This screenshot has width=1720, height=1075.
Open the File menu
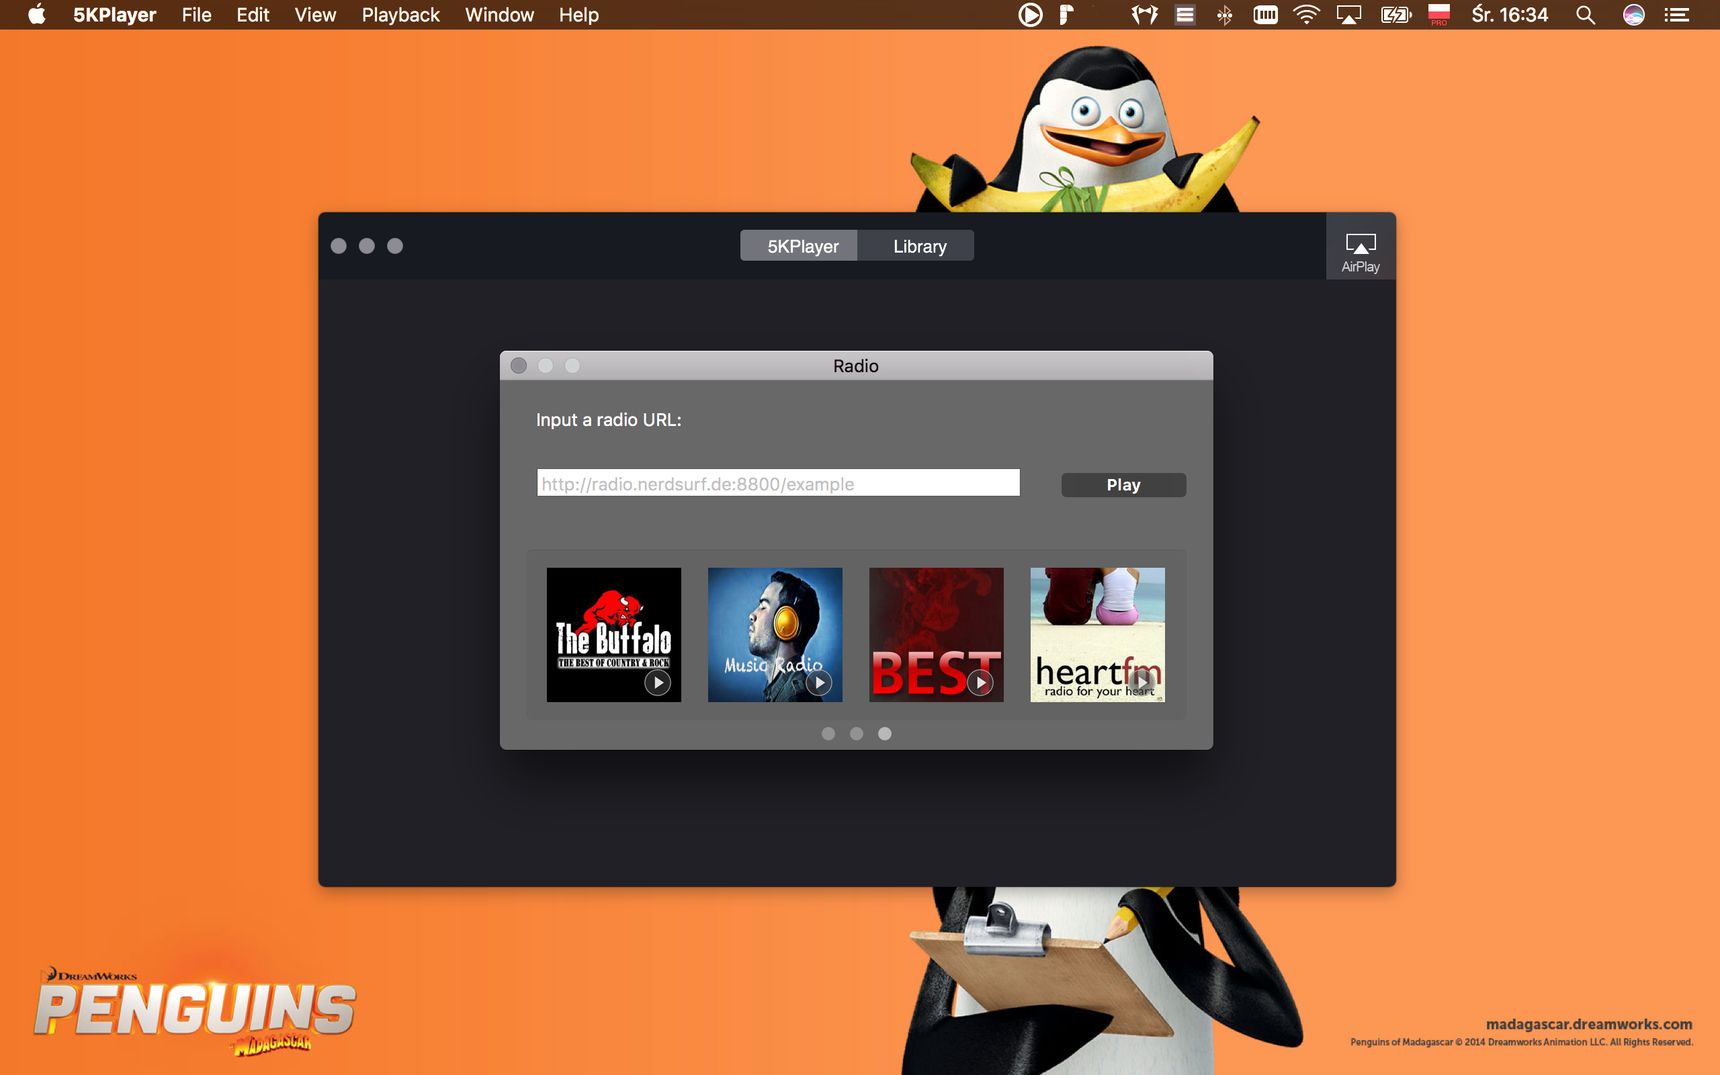(196, 15)
